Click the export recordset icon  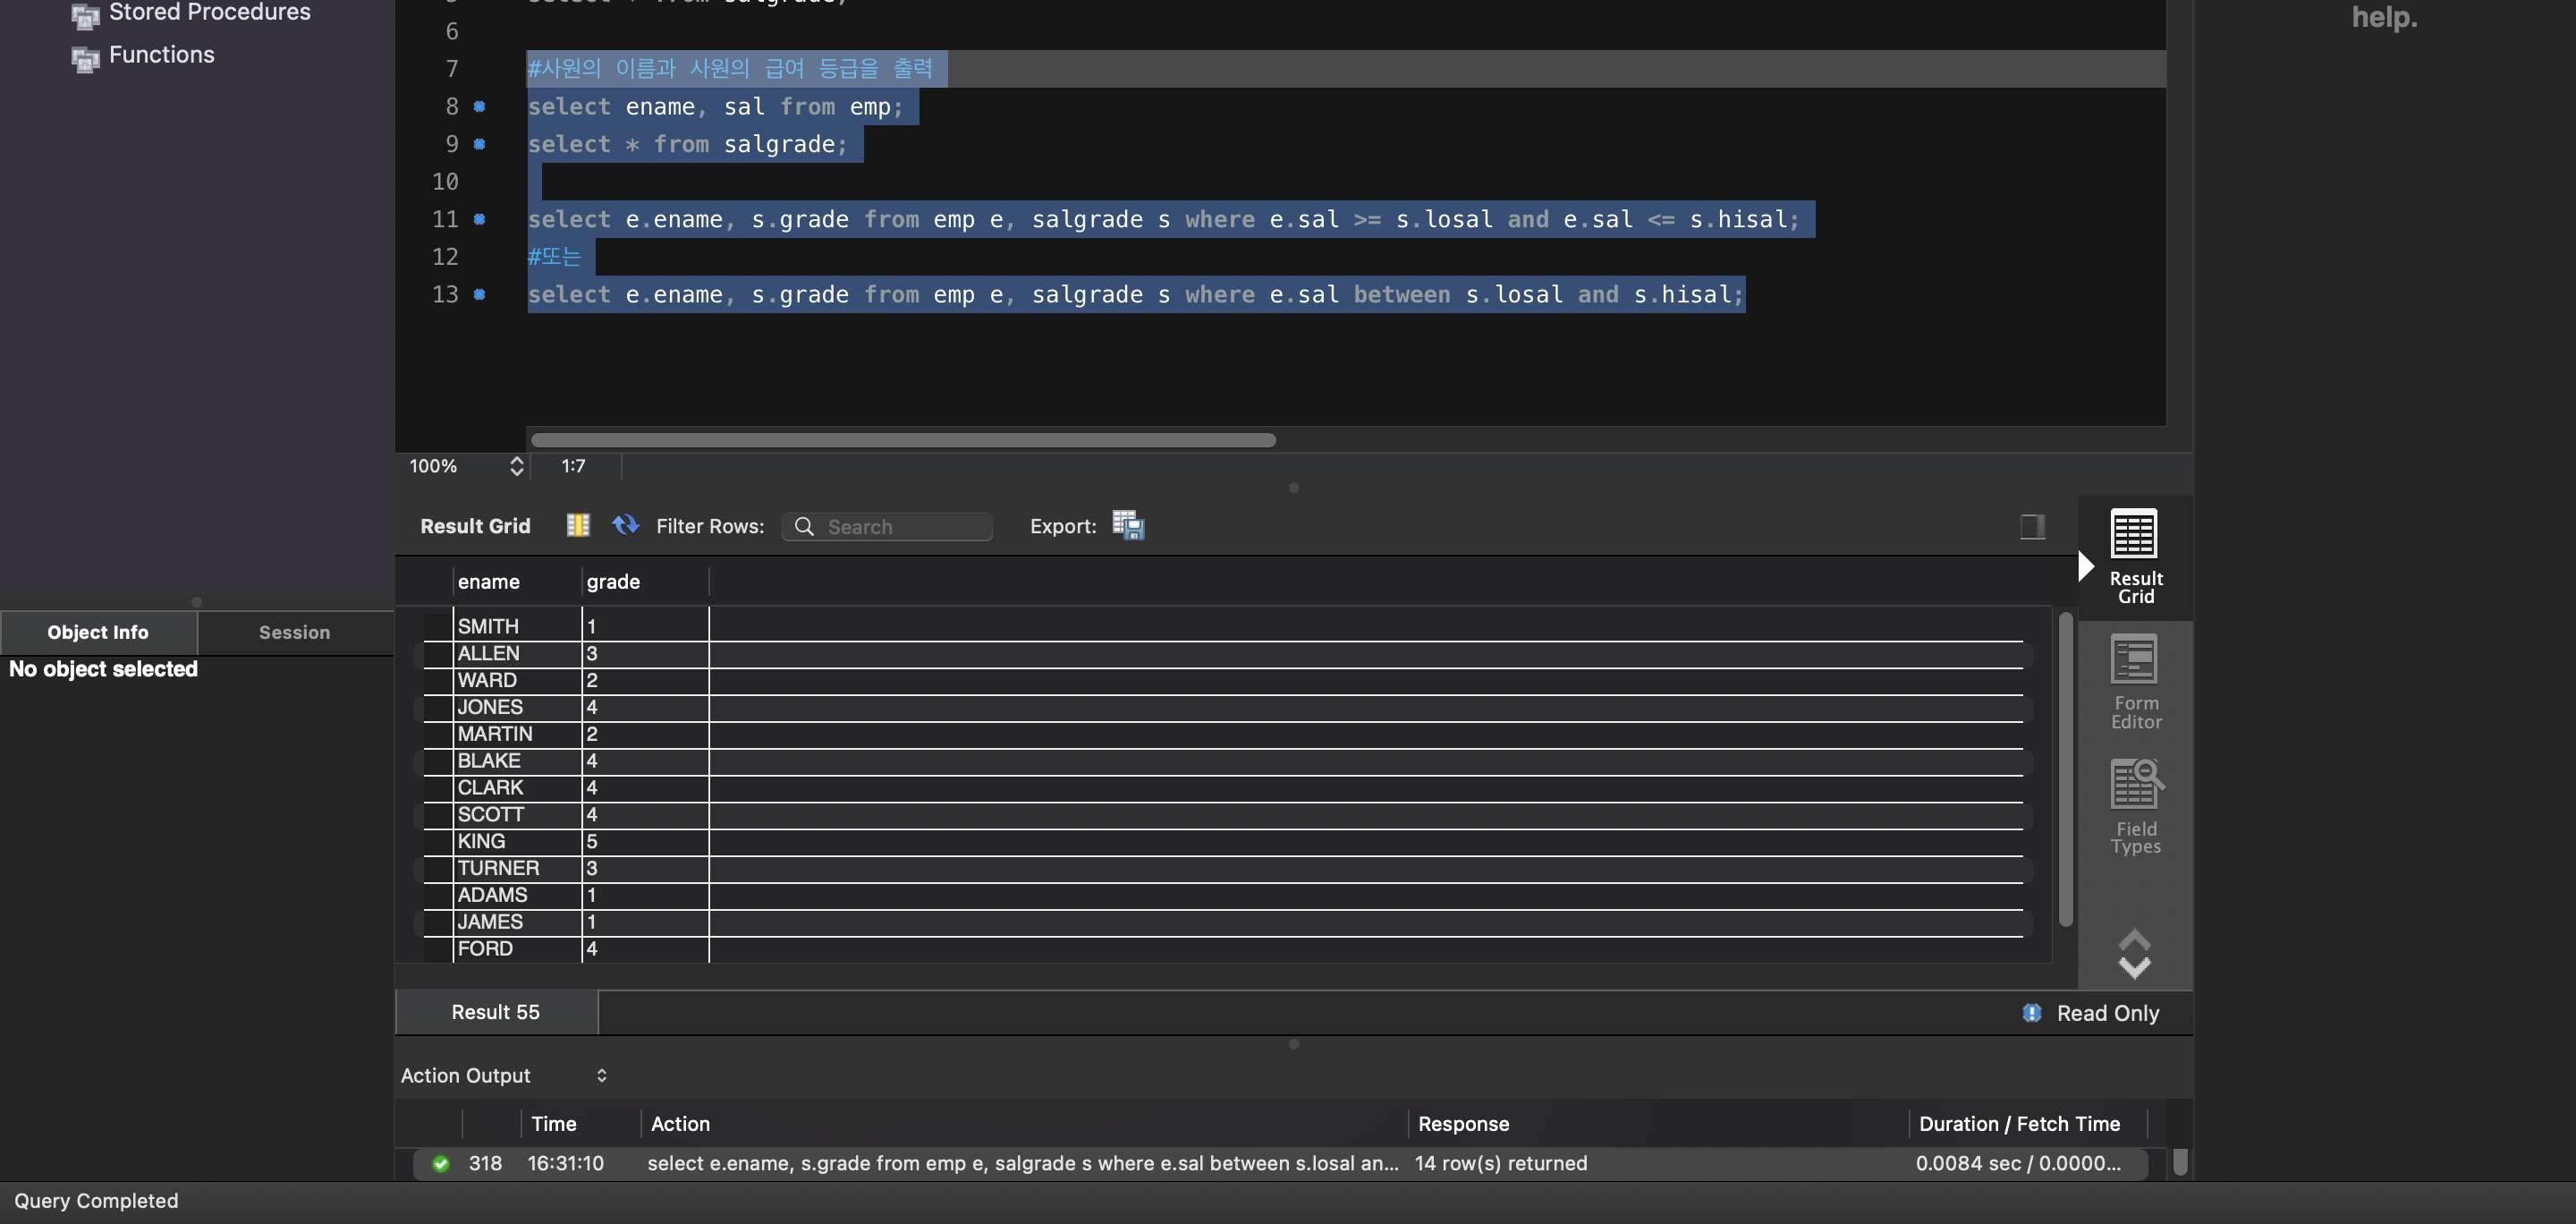(x=1128, y=525)
